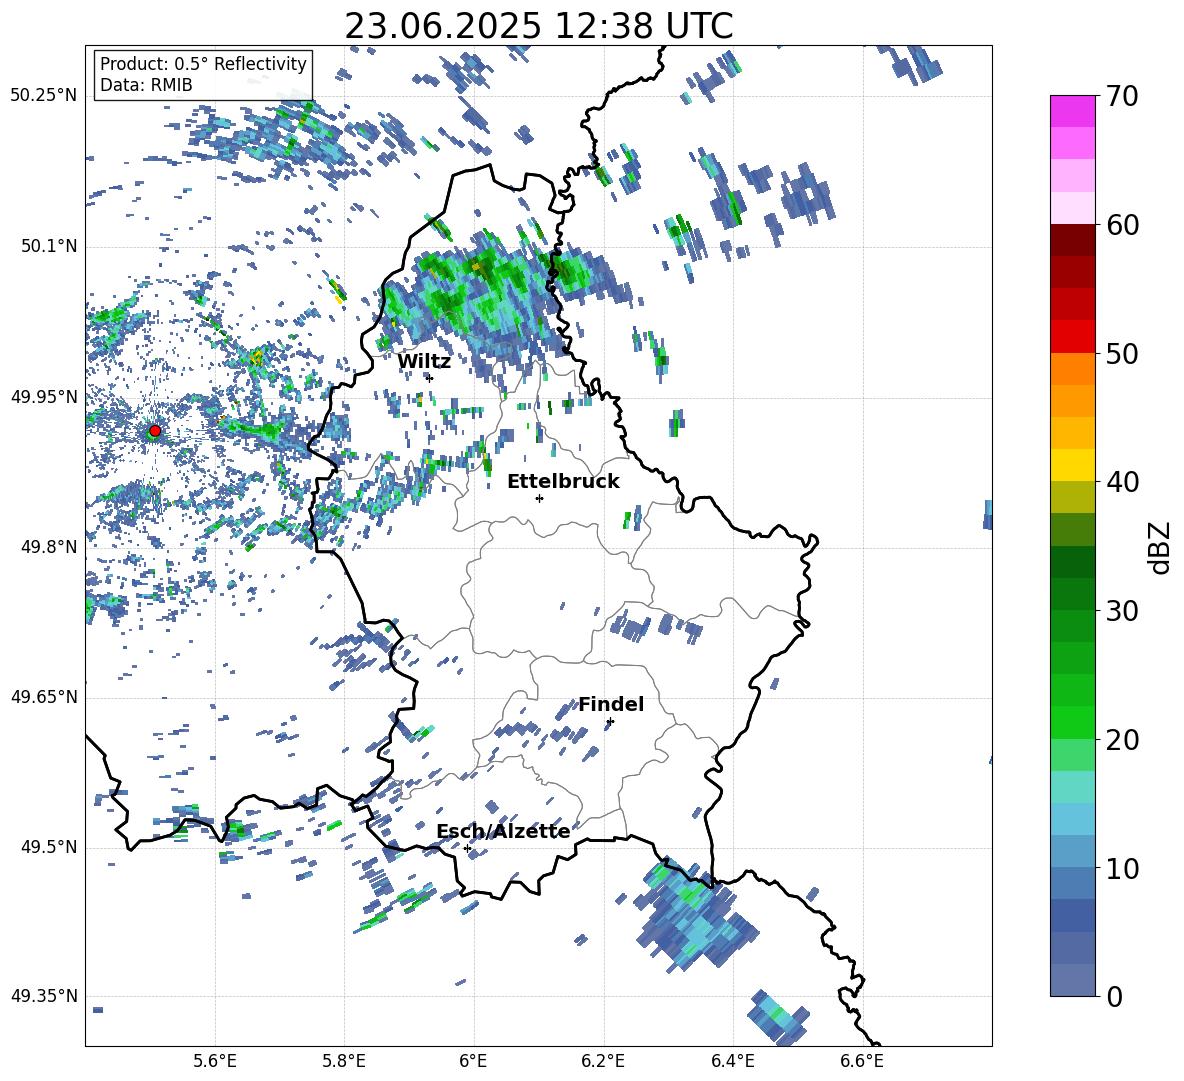Screen dimensions: 1184x1081
Task: Click the colorbar value 20
Action: click(1121, 740)
